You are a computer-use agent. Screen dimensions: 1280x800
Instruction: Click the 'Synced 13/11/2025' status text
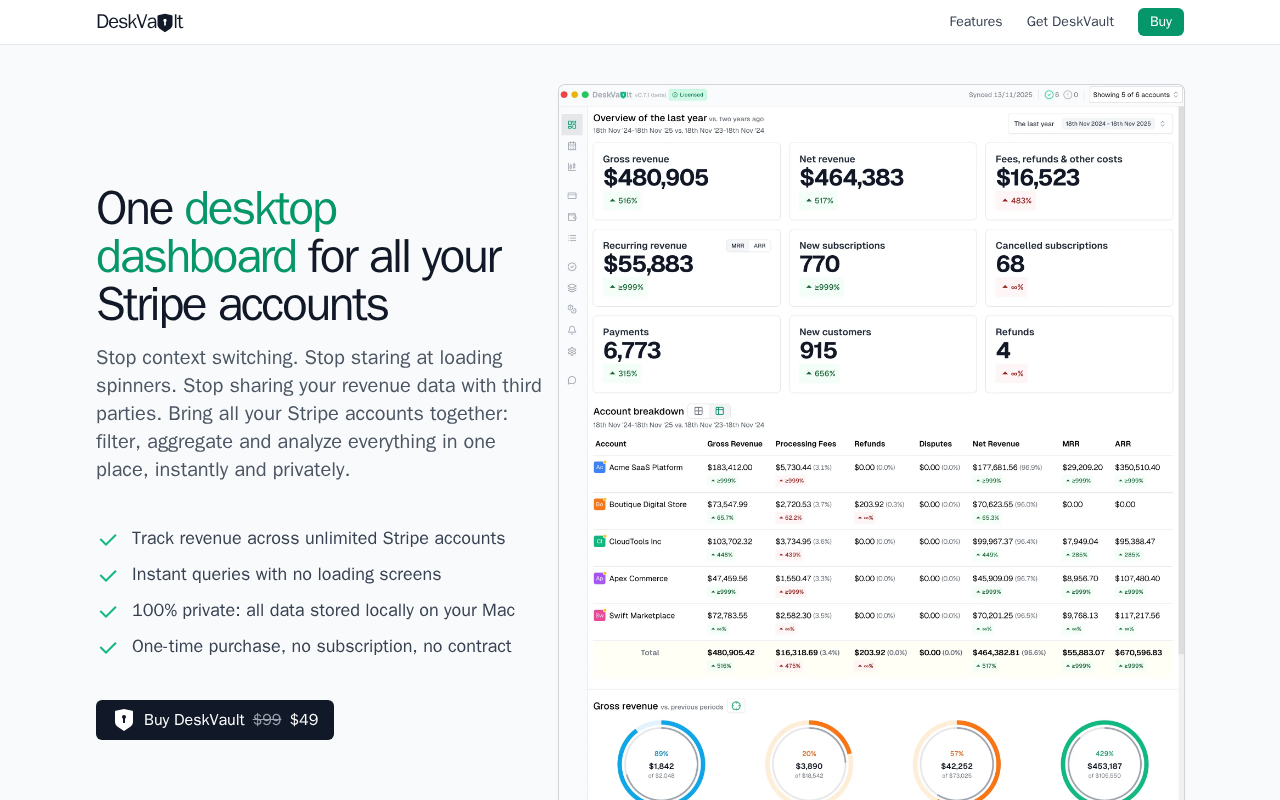pos(1000,95)
